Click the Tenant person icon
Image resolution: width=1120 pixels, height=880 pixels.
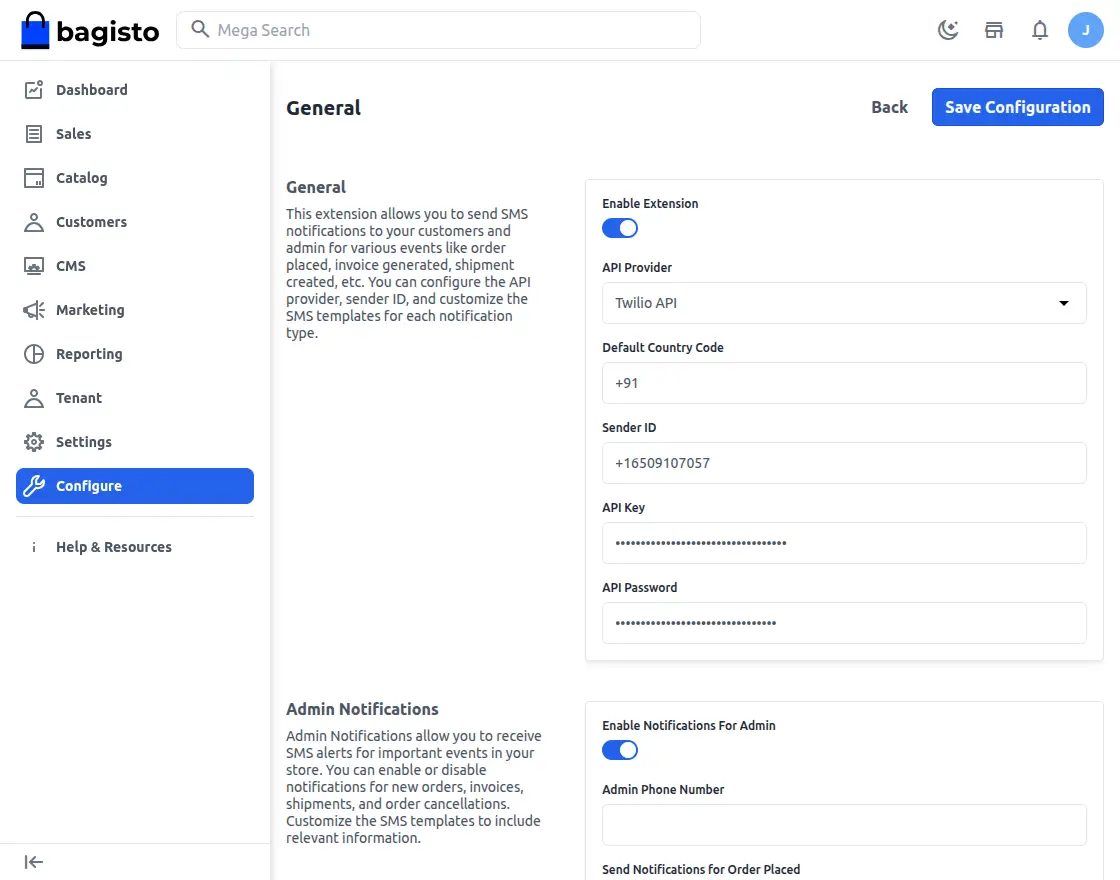34,398
